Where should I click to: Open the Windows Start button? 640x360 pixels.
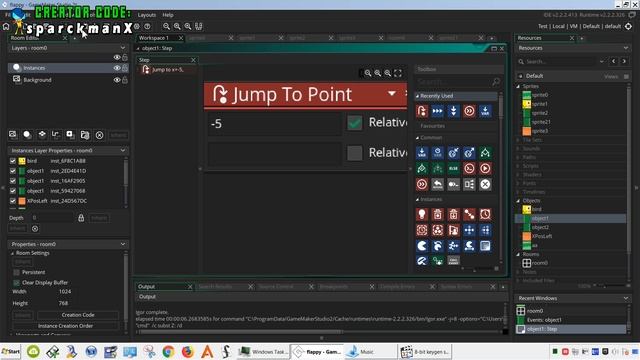11,351
